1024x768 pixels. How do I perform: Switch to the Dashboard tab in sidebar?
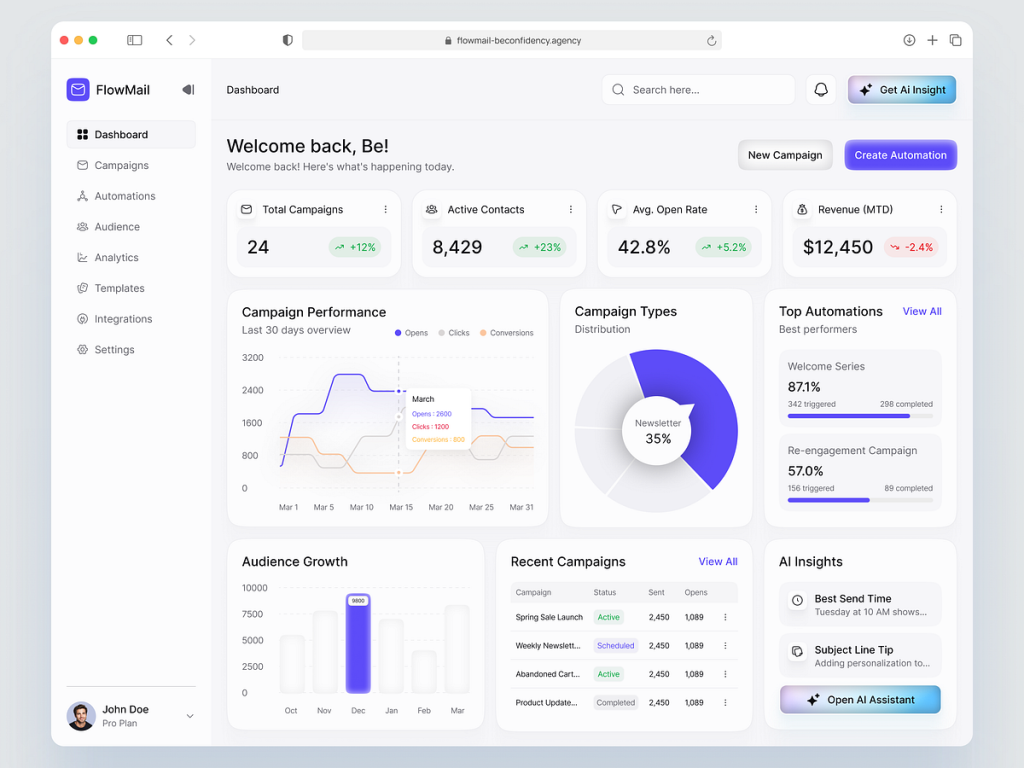(x=120, y=134)
